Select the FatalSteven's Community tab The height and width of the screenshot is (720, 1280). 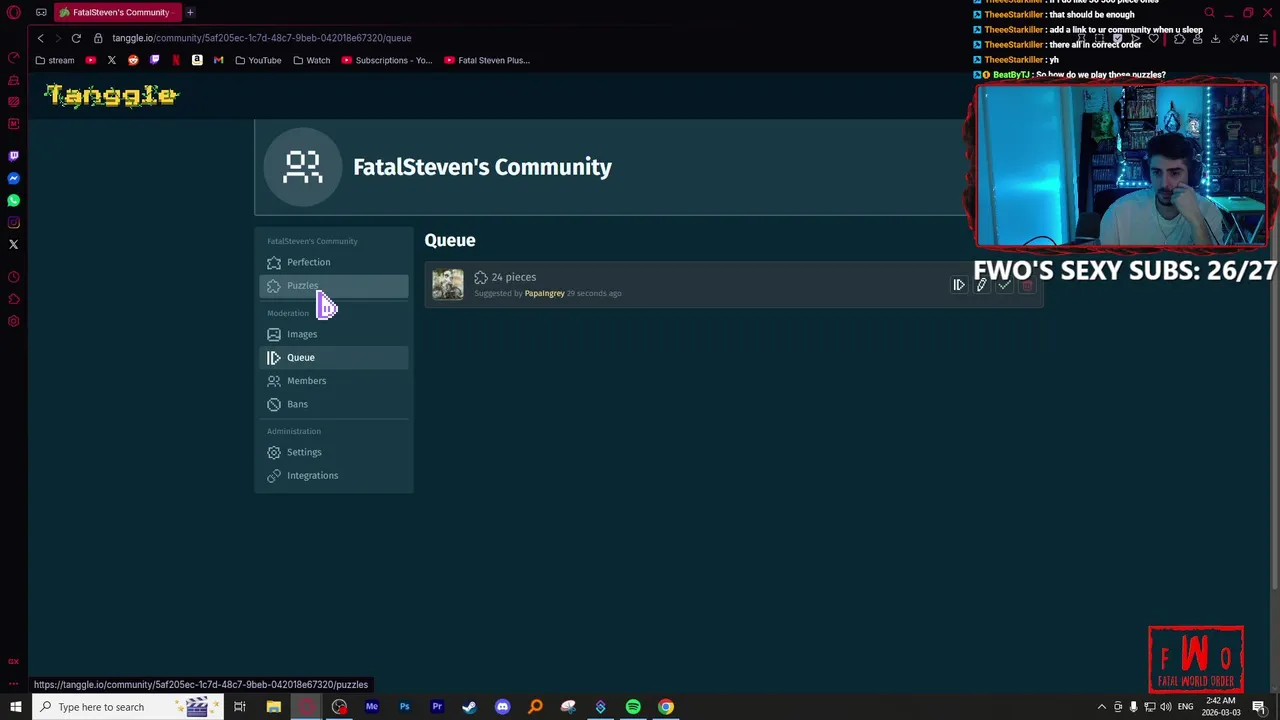click(116, 12)
